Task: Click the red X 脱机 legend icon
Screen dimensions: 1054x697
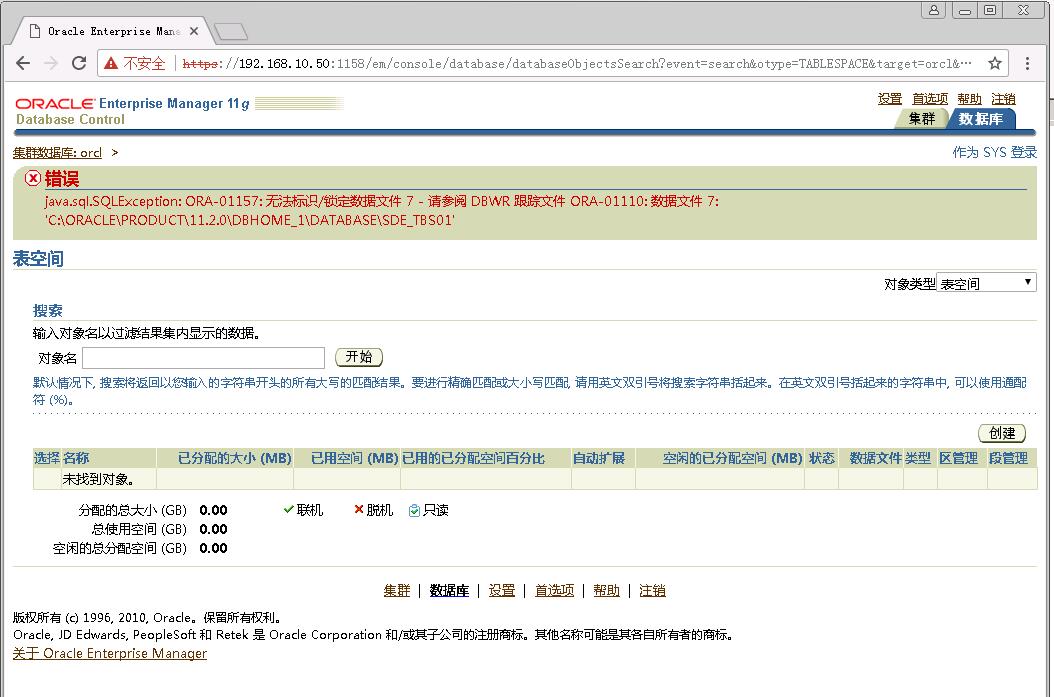Action: click(359, 509)
